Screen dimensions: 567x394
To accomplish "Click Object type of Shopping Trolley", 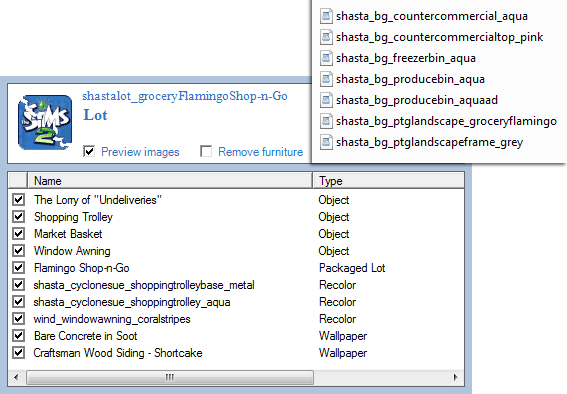I will pos(333,217).
